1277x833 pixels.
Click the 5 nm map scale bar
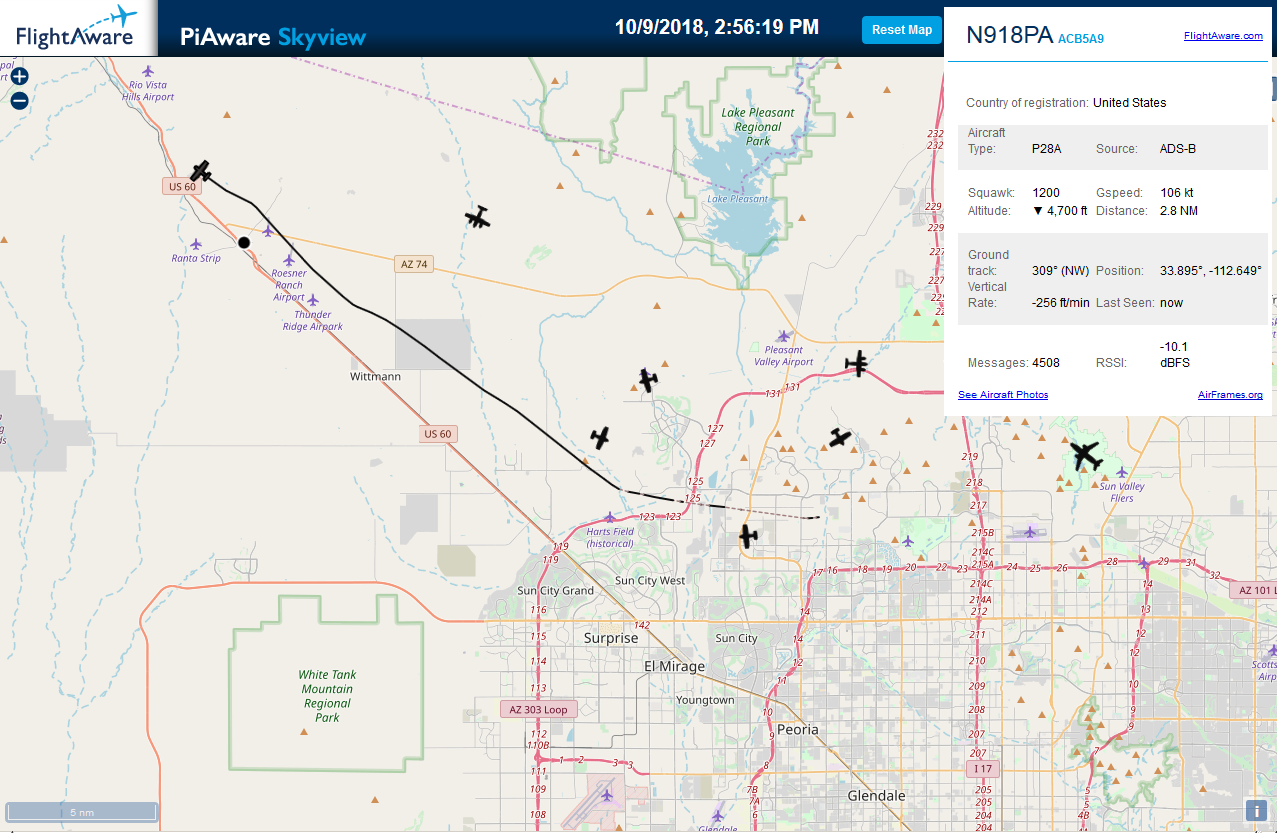coord(82,812)
